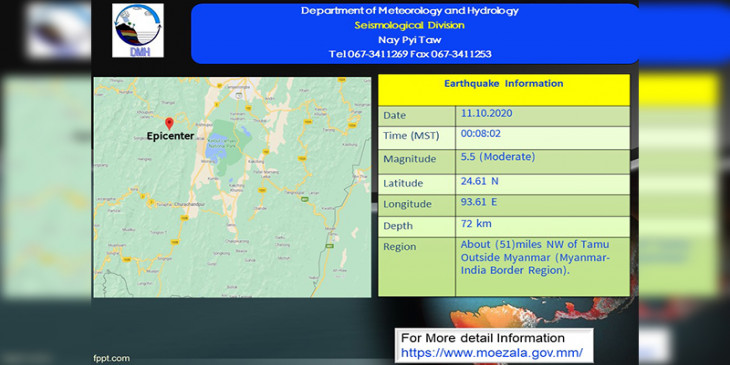The image size is (730, 365).
Task: Click Department of Meteorology and Hydrology title
Action: click(x=409, y=10)
